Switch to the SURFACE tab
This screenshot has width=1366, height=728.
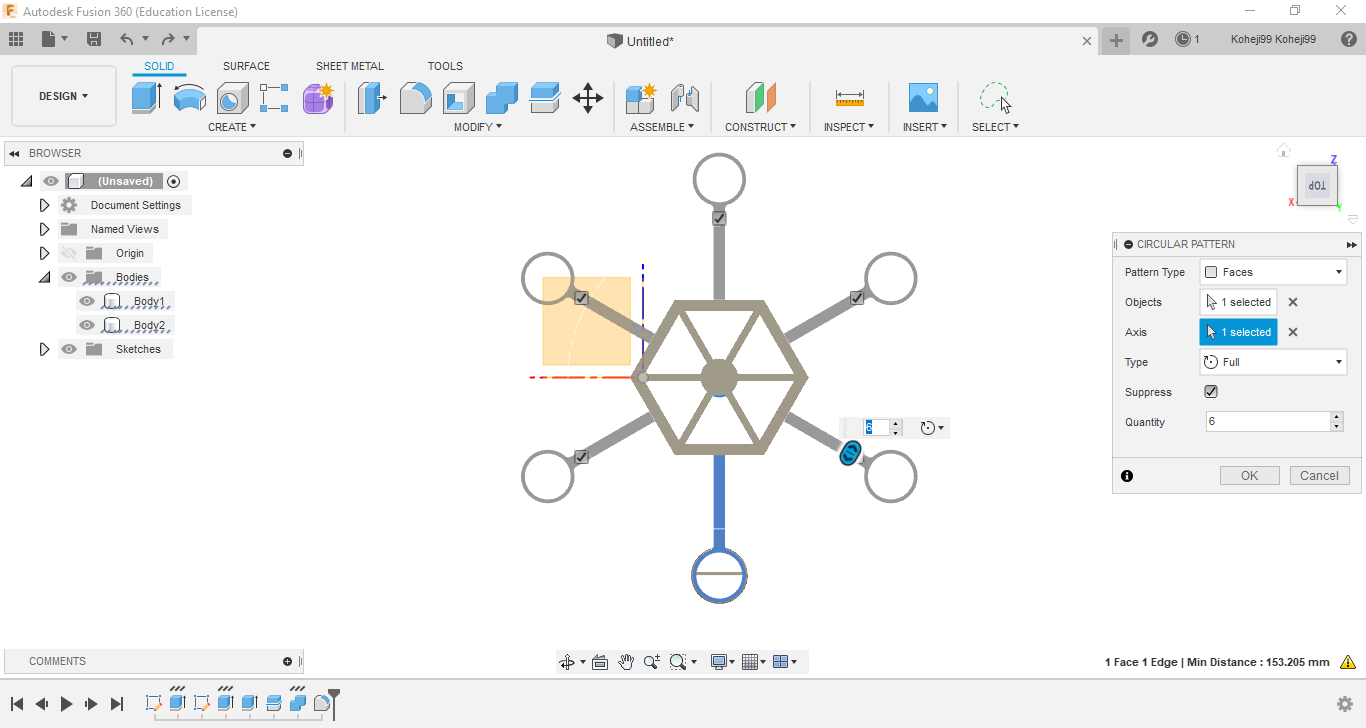246,66
